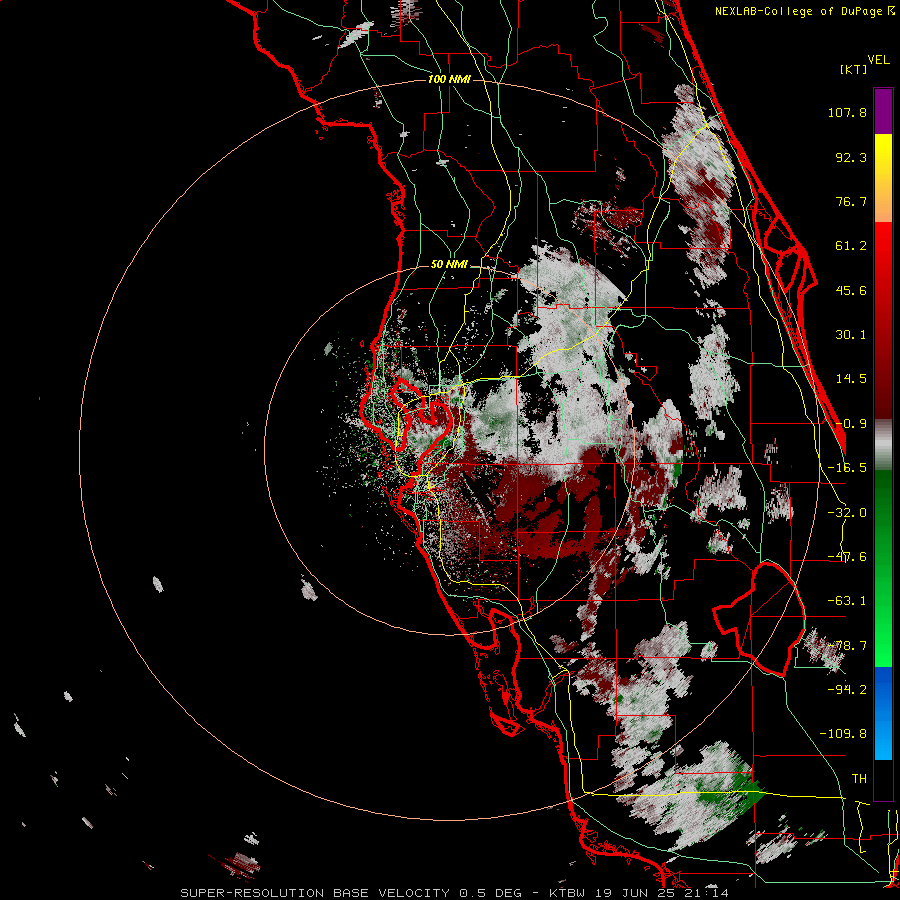Click the TH label on the legend
Screen dimensions: 900x900
click(859, 779)
